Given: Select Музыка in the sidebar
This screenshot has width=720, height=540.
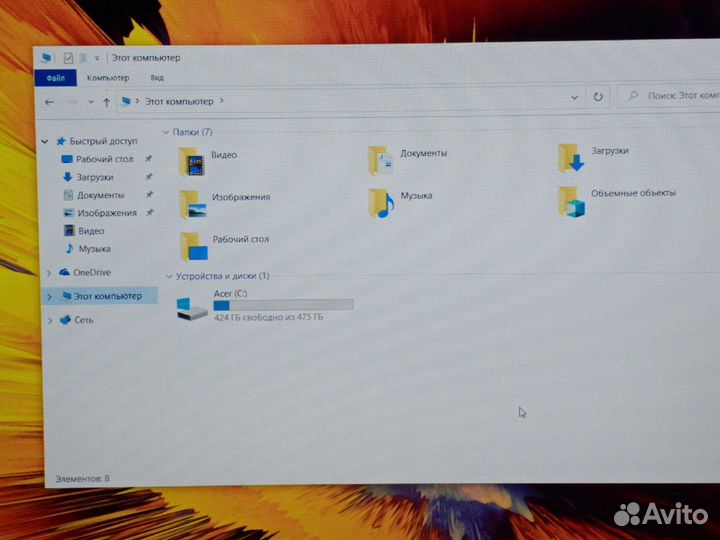Looking at the screenshot, I should (87, 248).
